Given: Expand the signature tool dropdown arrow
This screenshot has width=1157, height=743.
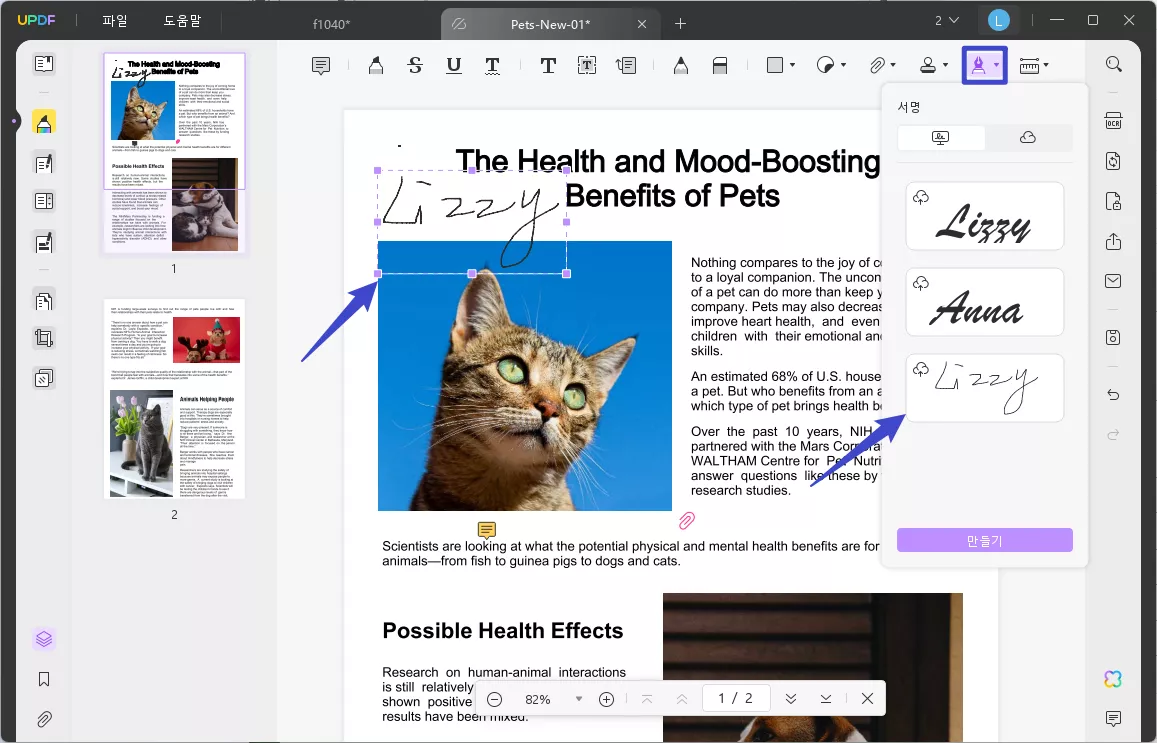Looking at the screenshot, I should coord(996,66).
